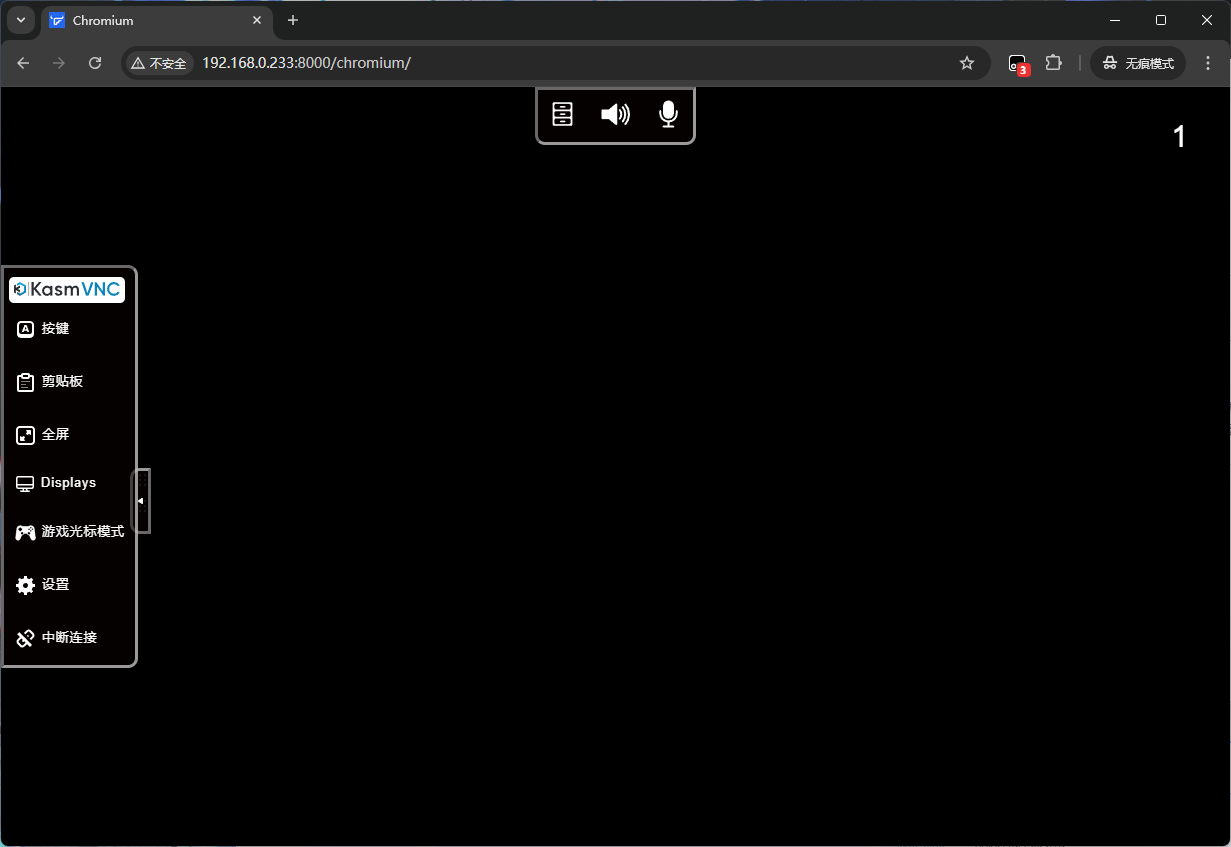
Task: Toggle the microphone icon
Action: pos(668,115)
